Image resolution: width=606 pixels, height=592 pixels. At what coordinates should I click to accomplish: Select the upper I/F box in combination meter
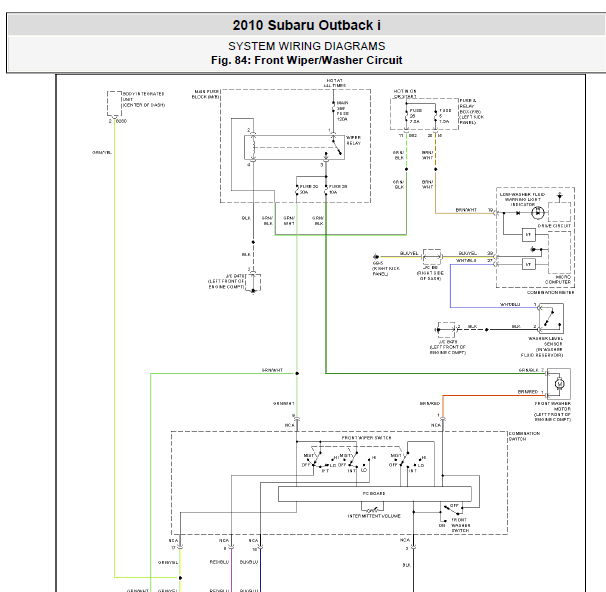(528, 235)
